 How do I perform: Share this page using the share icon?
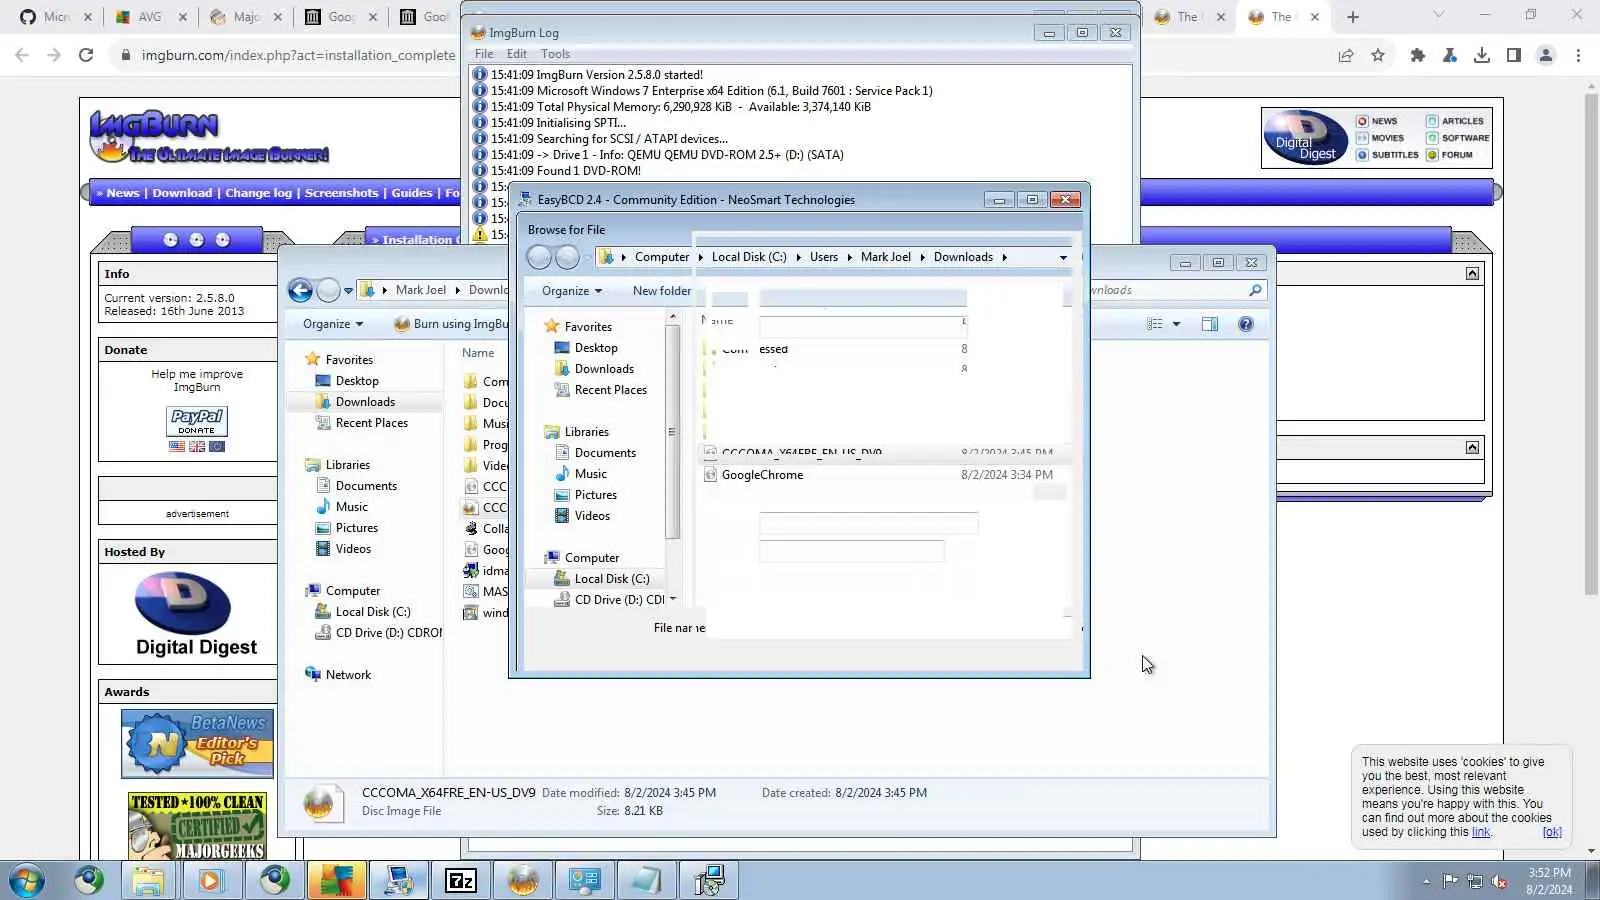pos(1346,55)
